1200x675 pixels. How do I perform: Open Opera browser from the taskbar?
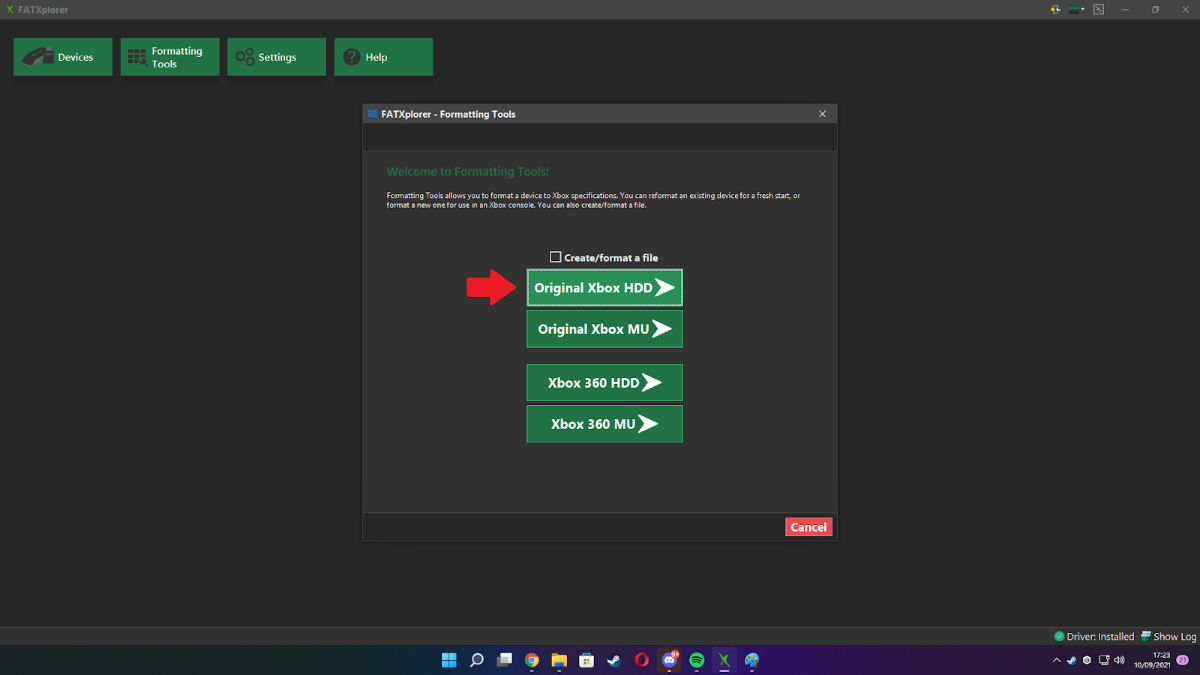[x=642, y=660]
